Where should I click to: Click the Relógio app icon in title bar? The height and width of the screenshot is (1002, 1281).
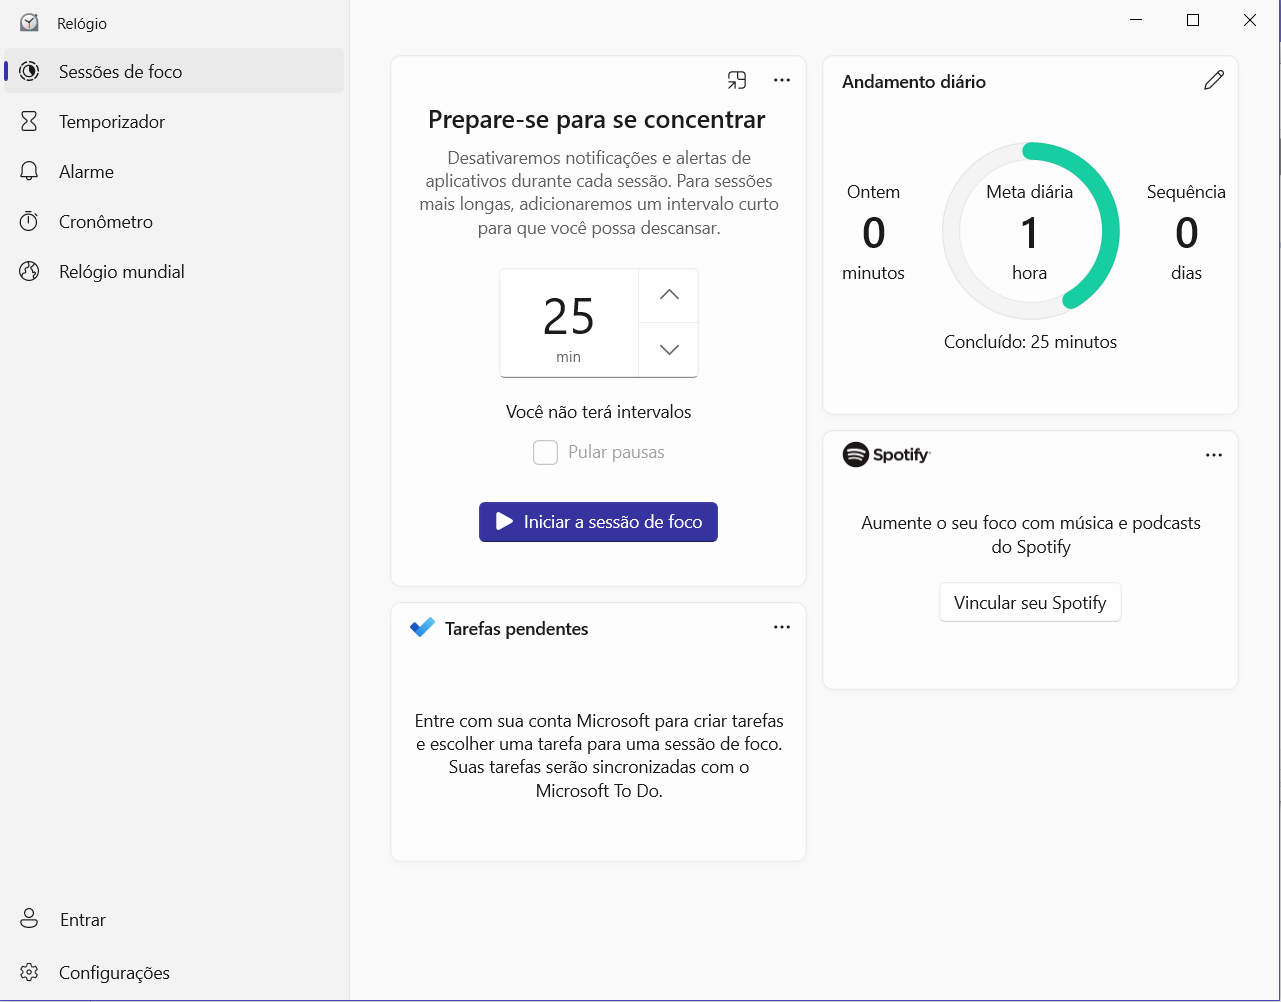(x=29, y=23)
